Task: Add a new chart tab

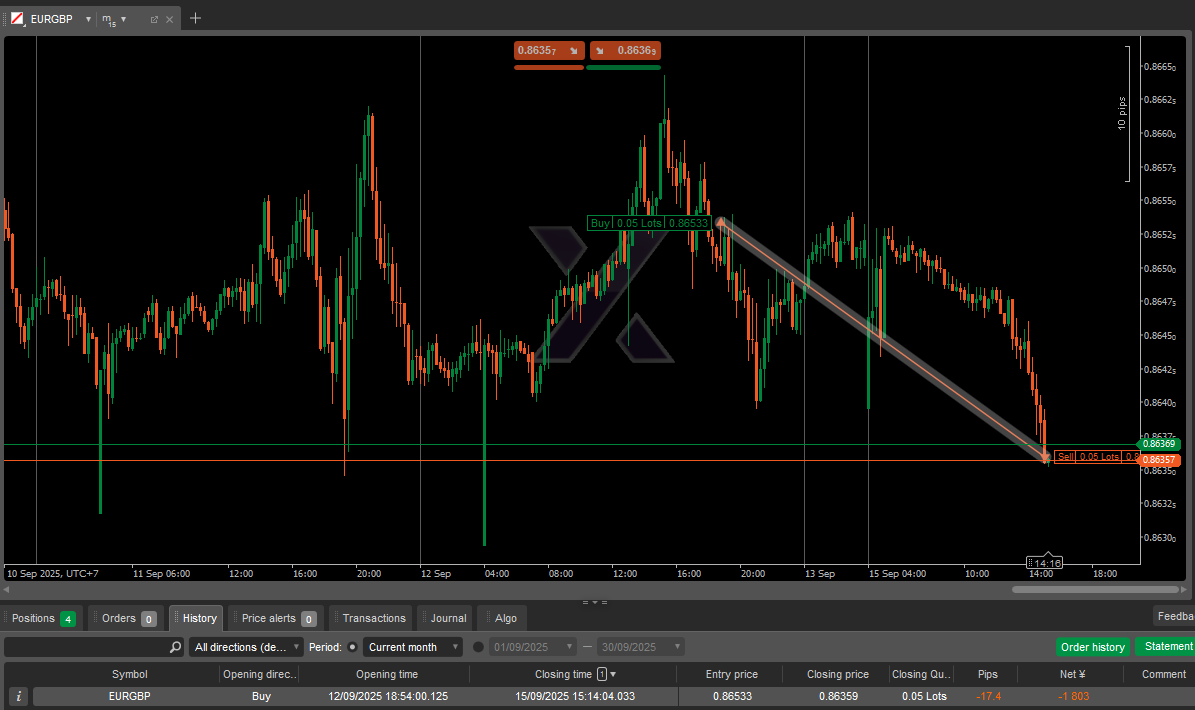Action: pos(195,18)
